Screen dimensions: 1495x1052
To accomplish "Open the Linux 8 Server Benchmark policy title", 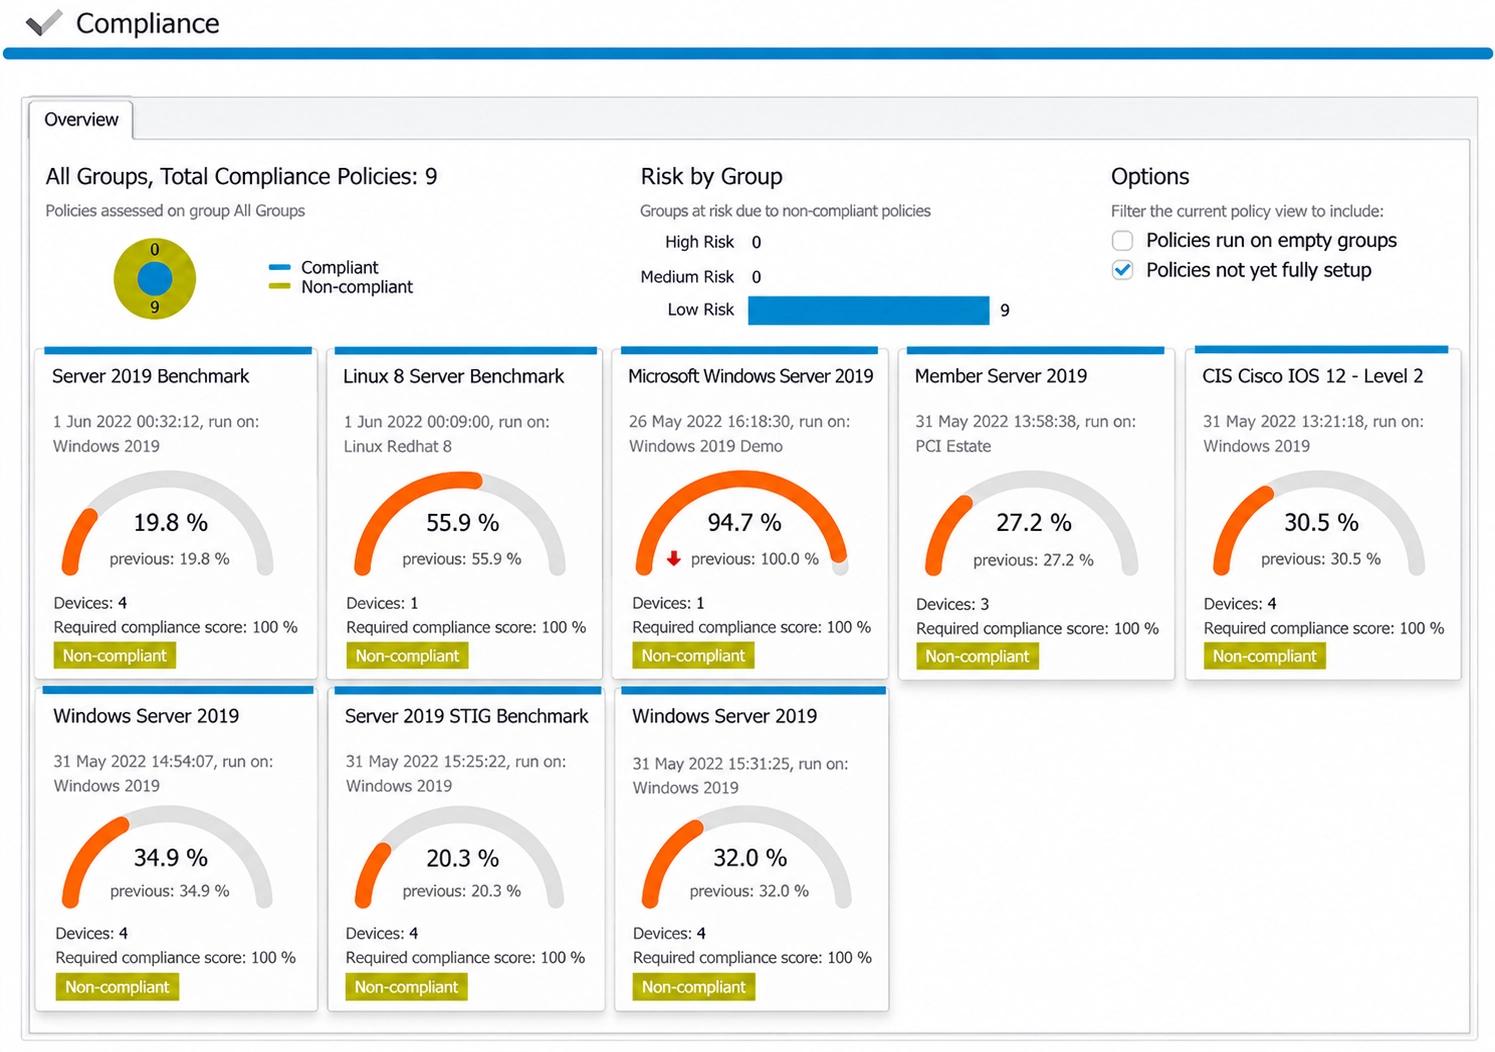I will pyautogui.click(x=453, y=376).
